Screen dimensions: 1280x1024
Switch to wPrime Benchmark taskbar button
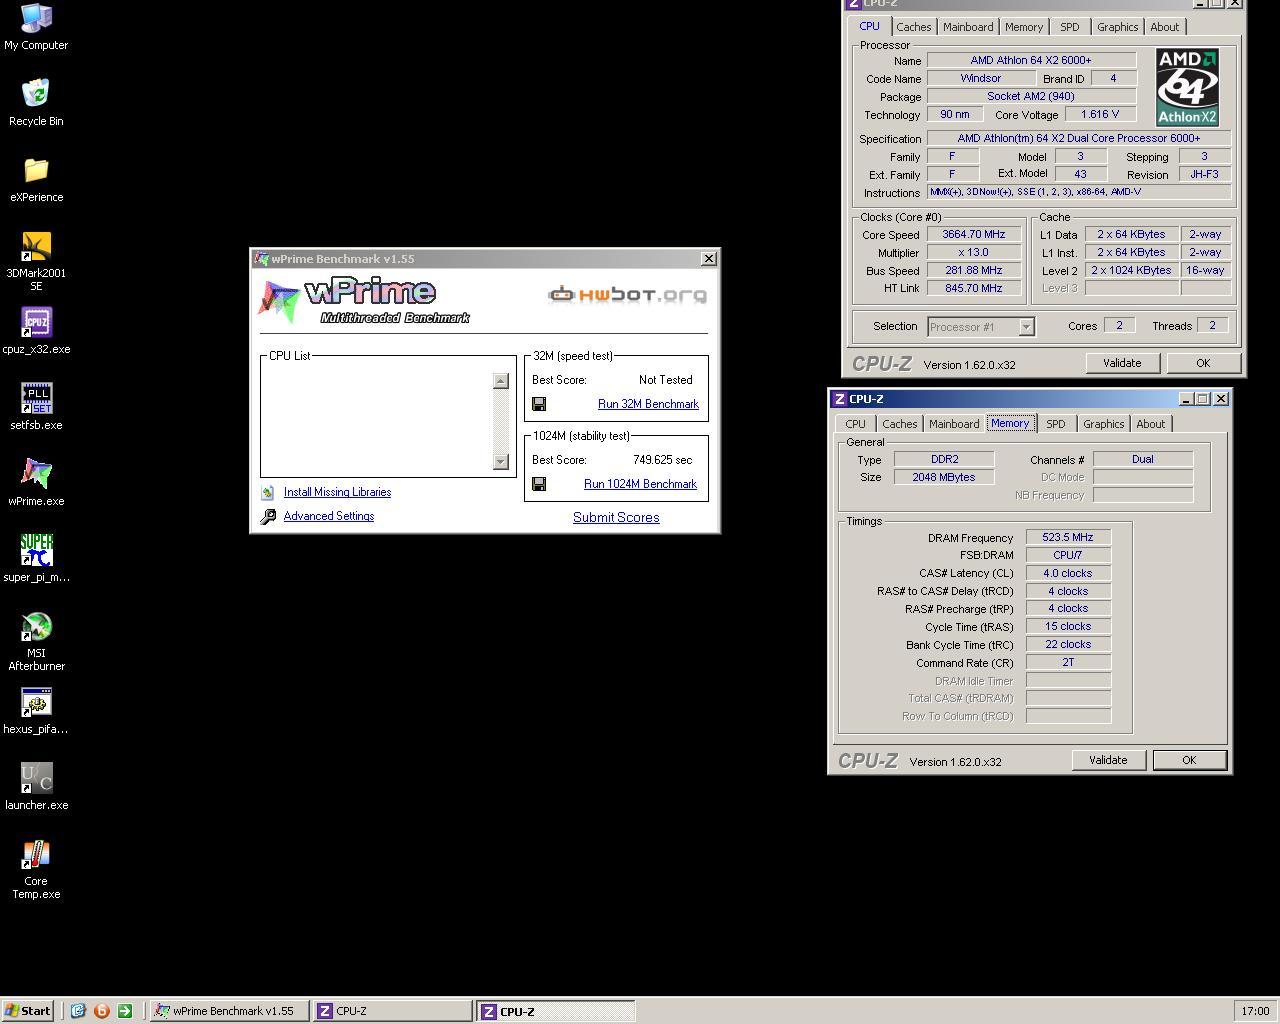pyautogui.click(x=229, y=1011)
